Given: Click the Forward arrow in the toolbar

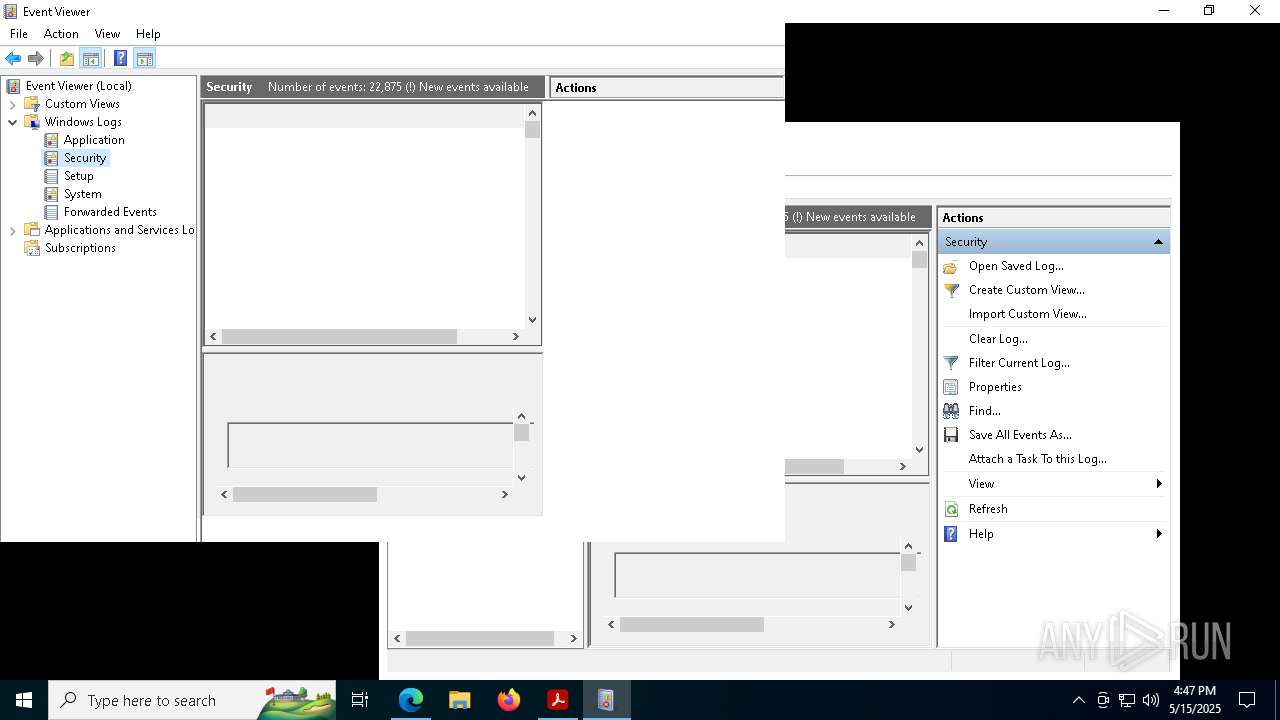Looking at the screenshot, I should coord(36,58).
